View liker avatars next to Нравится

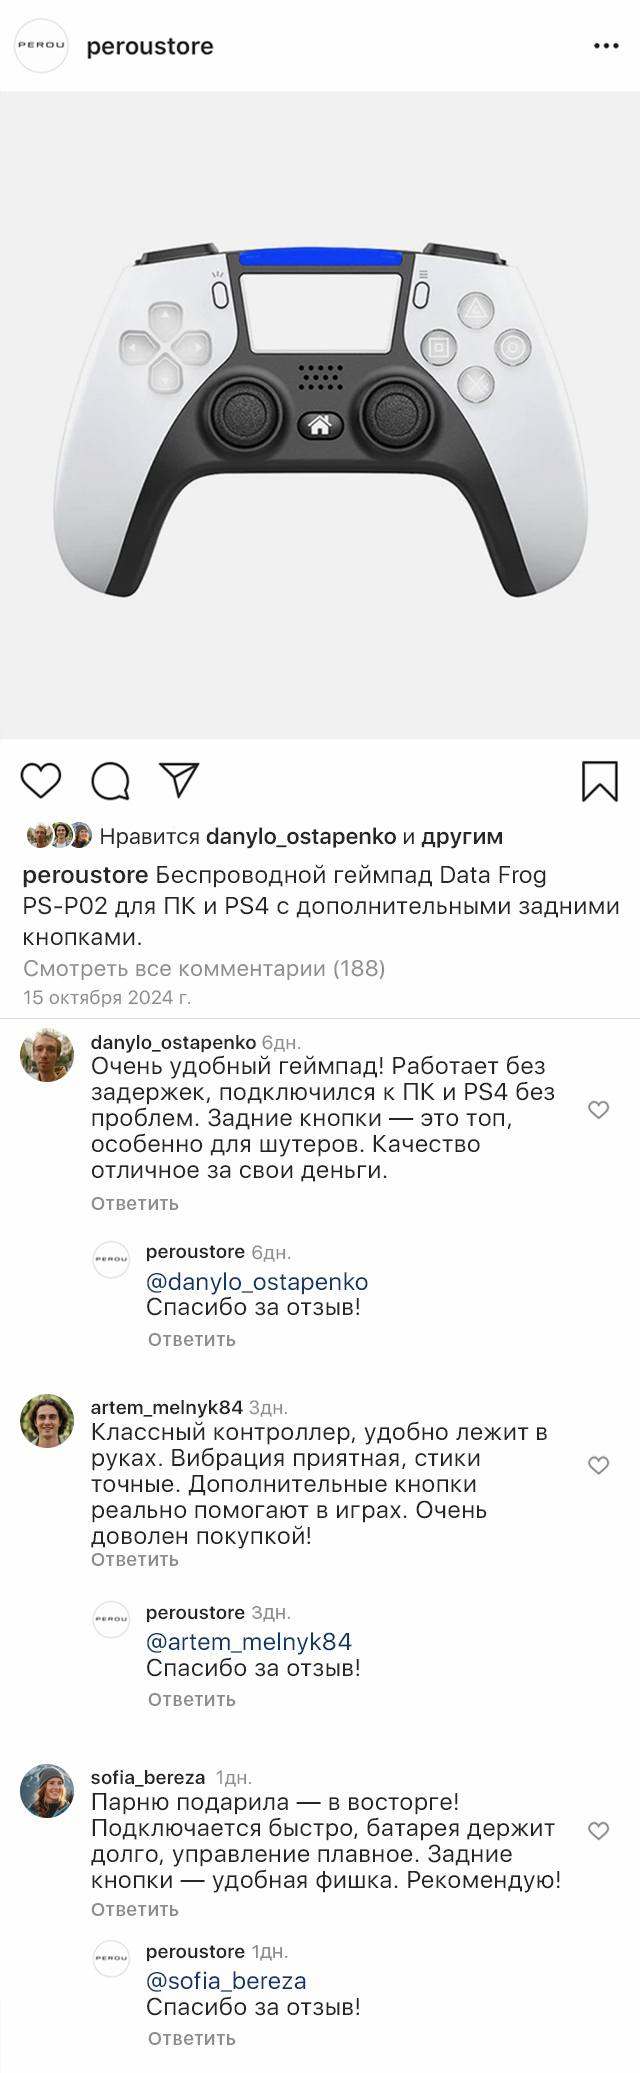tap(59, 836)
